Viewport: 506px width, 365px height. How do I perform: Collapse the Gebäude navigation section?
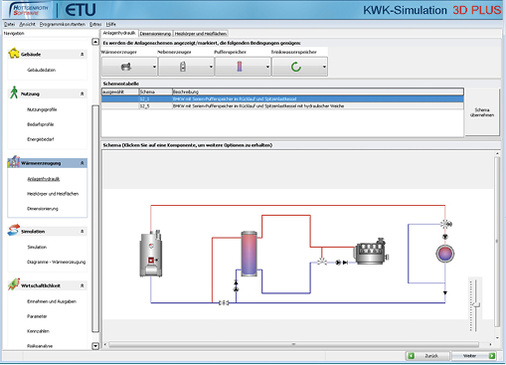[82, 54]
